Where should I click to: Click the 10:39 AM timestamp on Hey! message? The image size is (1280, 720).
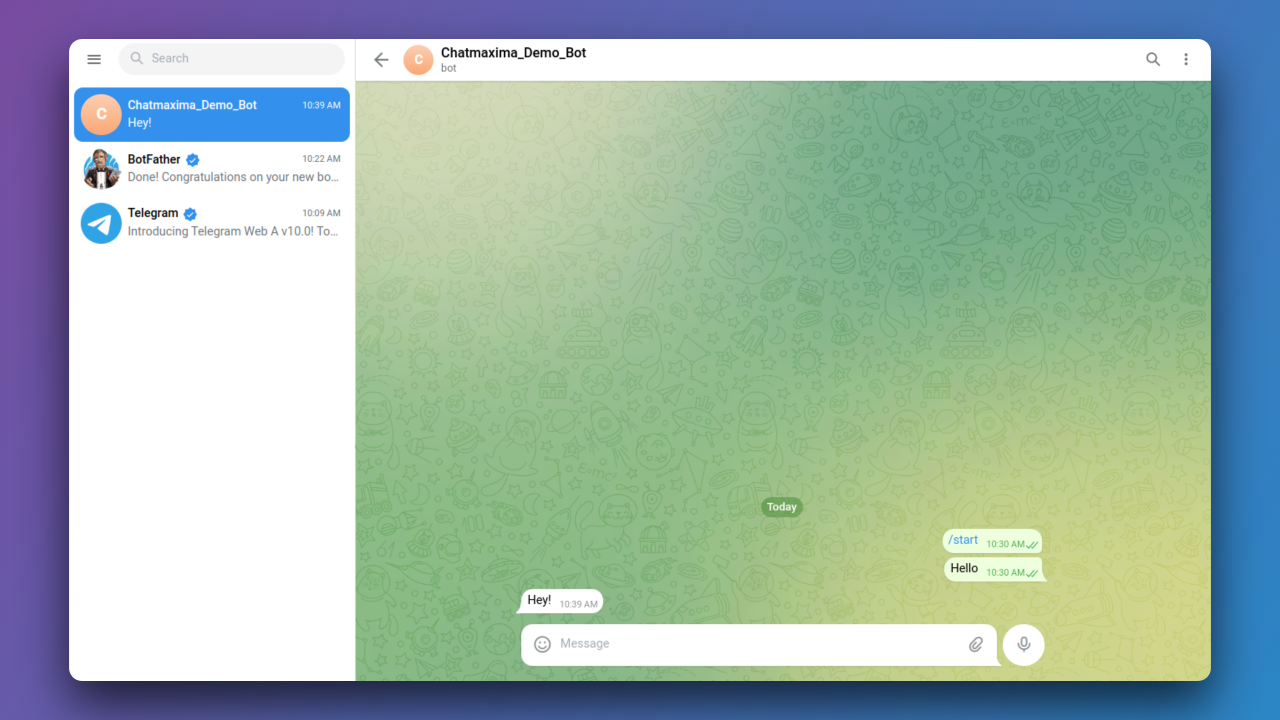(578, 604)
